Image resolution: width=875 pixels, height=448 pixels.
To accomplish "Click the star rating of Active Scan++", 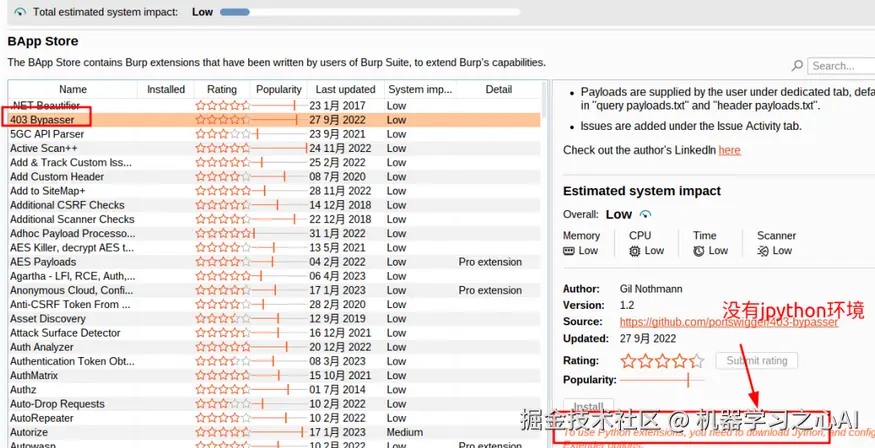I will [x=223, y=148].
